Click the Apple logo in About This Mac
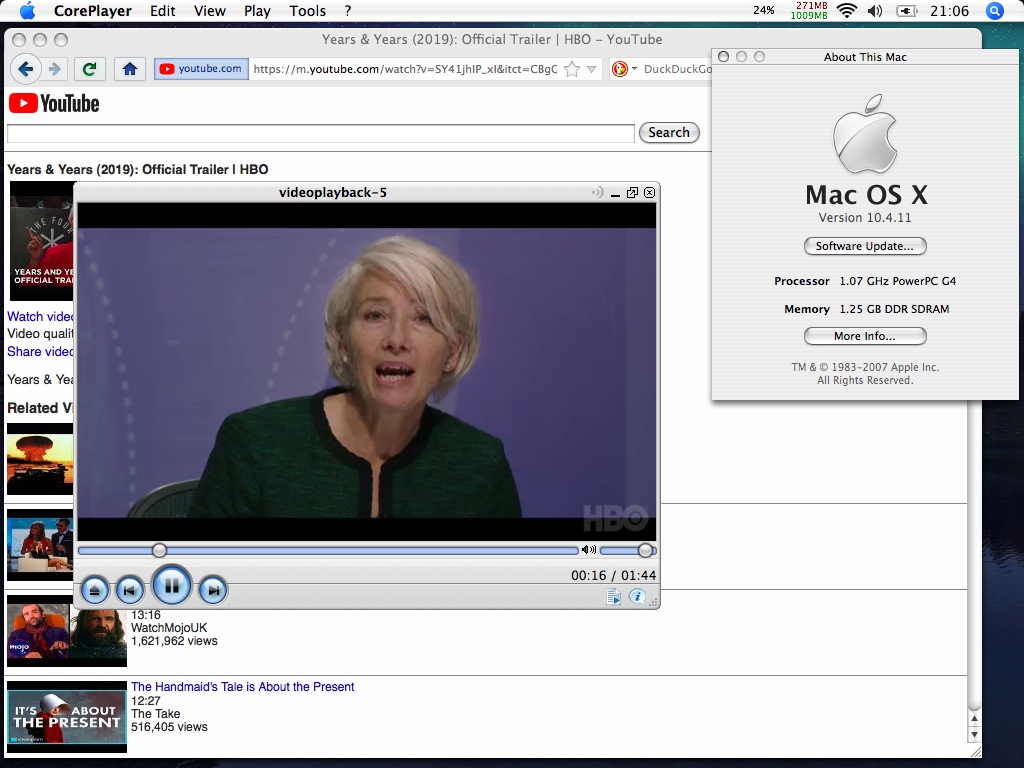The width and height of the screenshot is (1024, 768). point(865,134)
